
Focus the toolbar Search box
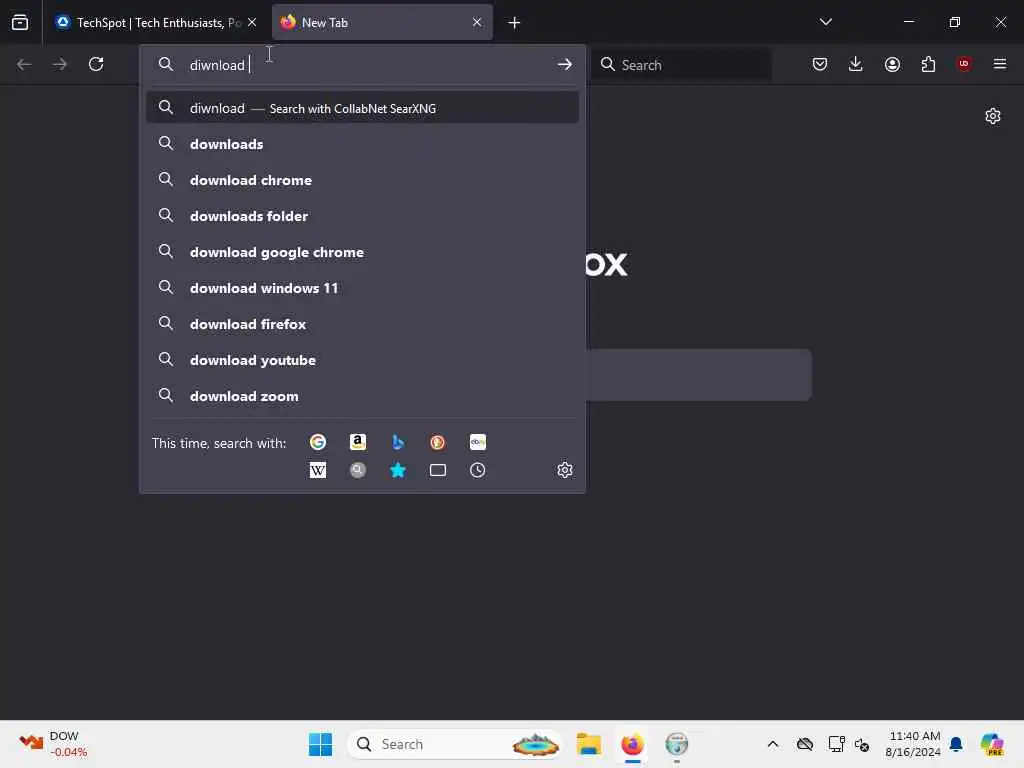681,65
